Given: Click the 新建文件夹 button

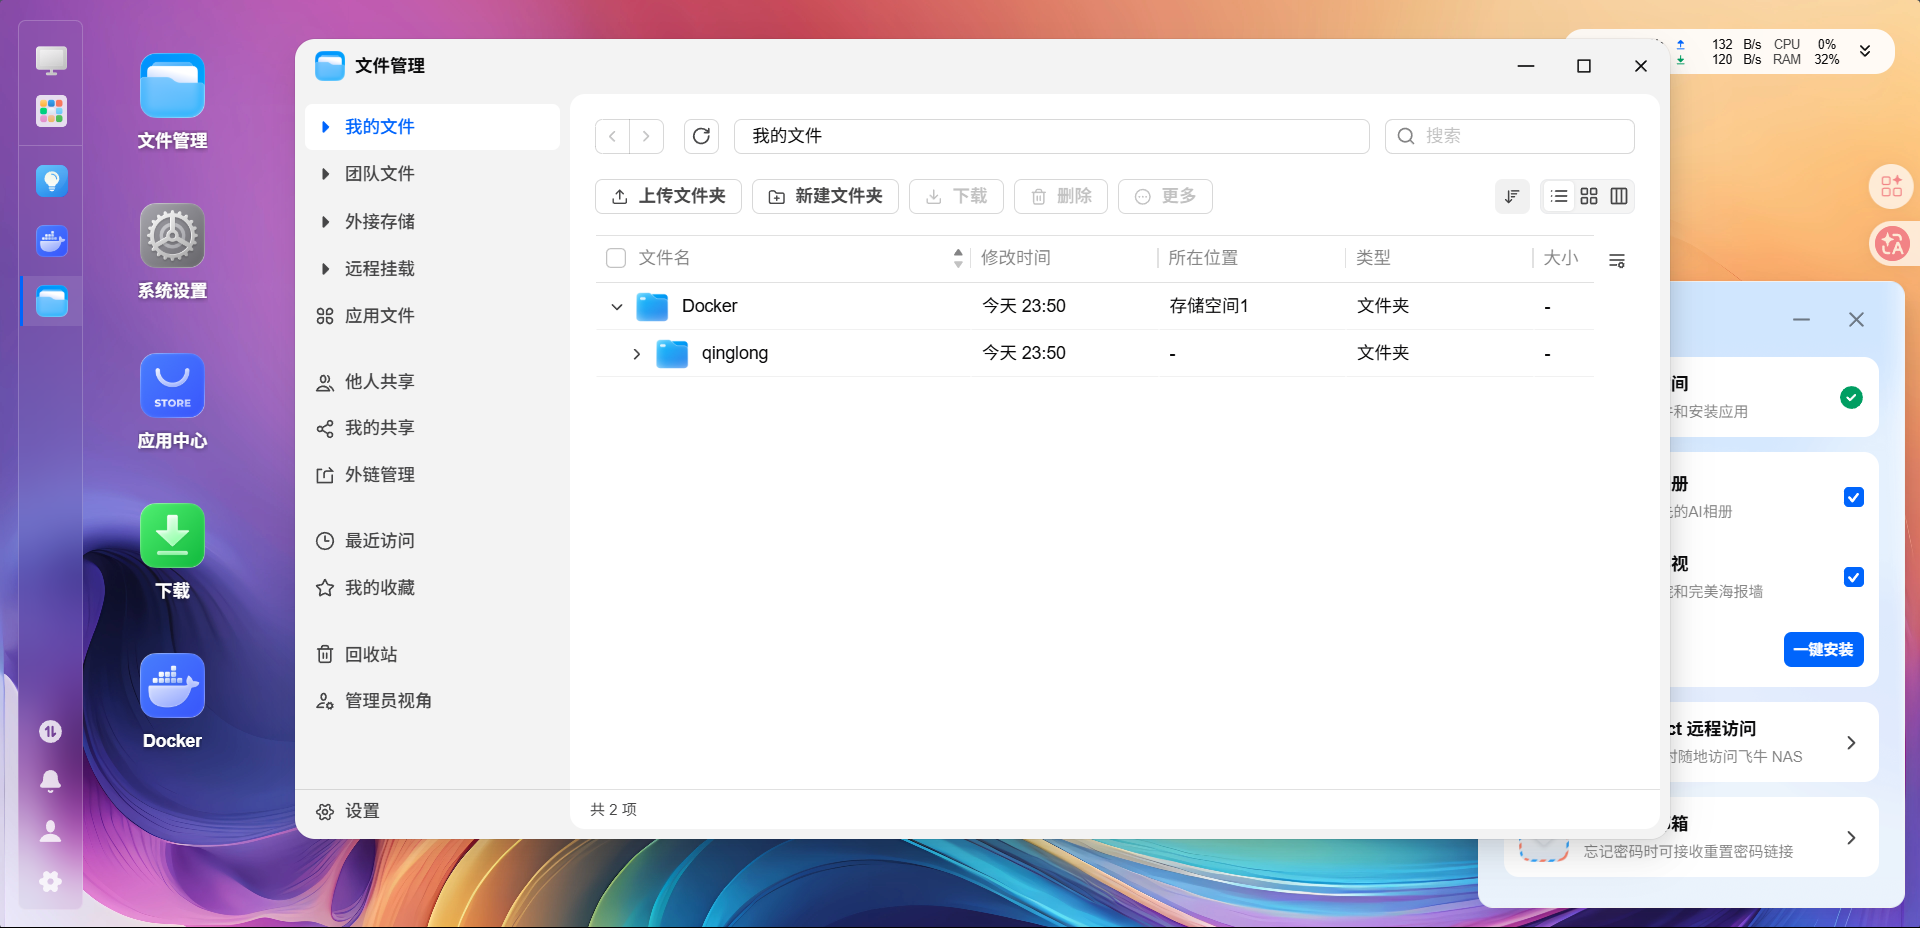Looking at the screenshot, I should [x=825, y=196].
